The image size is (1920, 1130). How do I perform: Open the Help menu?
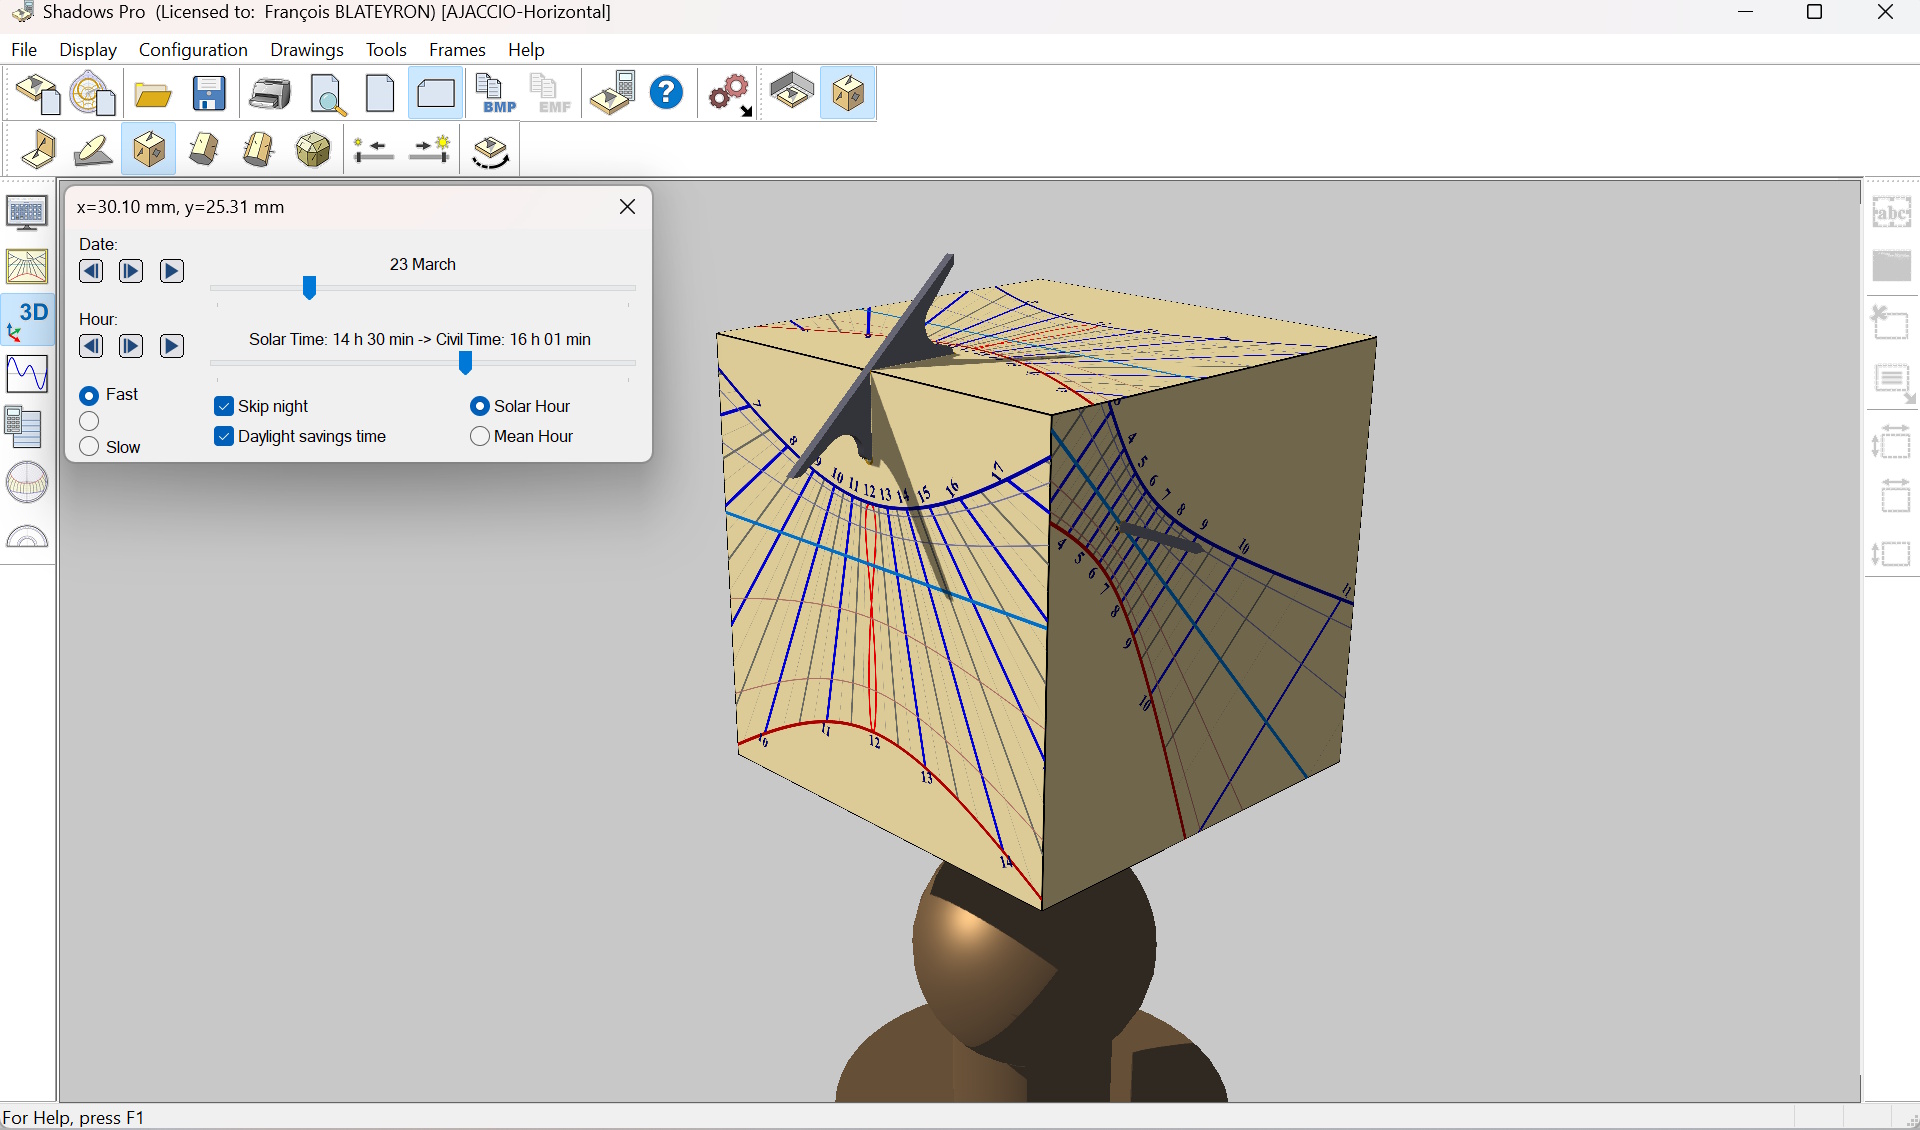click(526, 49)
